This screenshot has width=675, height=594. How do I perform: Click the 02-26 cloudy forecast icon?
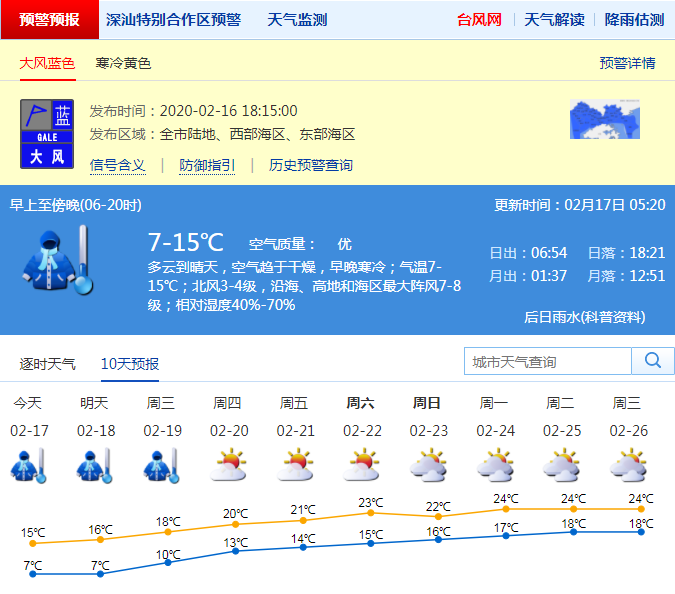(627, 466)
